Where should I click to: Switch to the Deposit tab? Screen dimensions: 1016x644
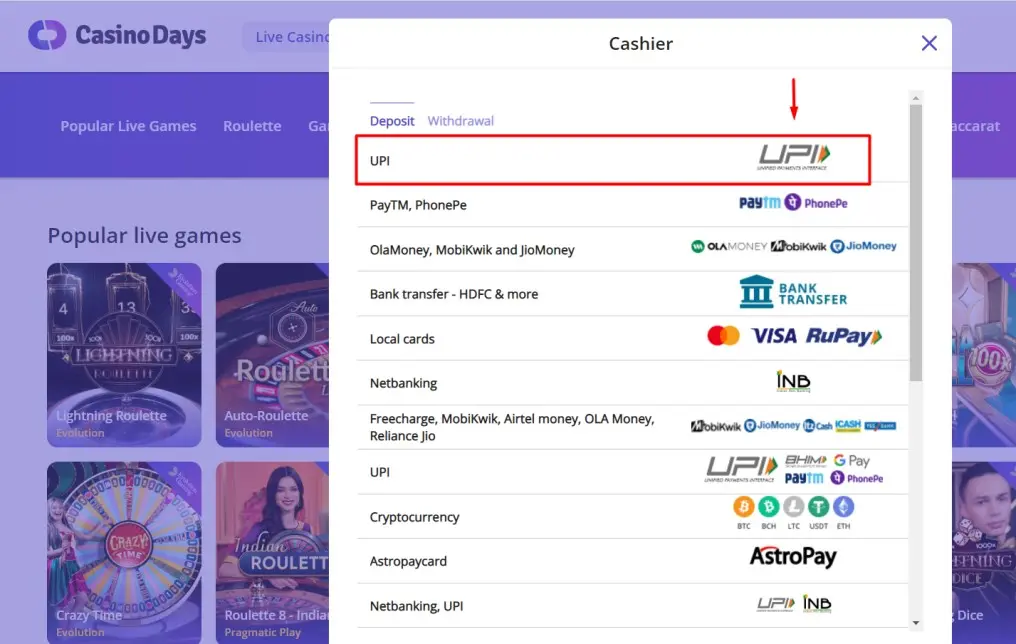392,121
